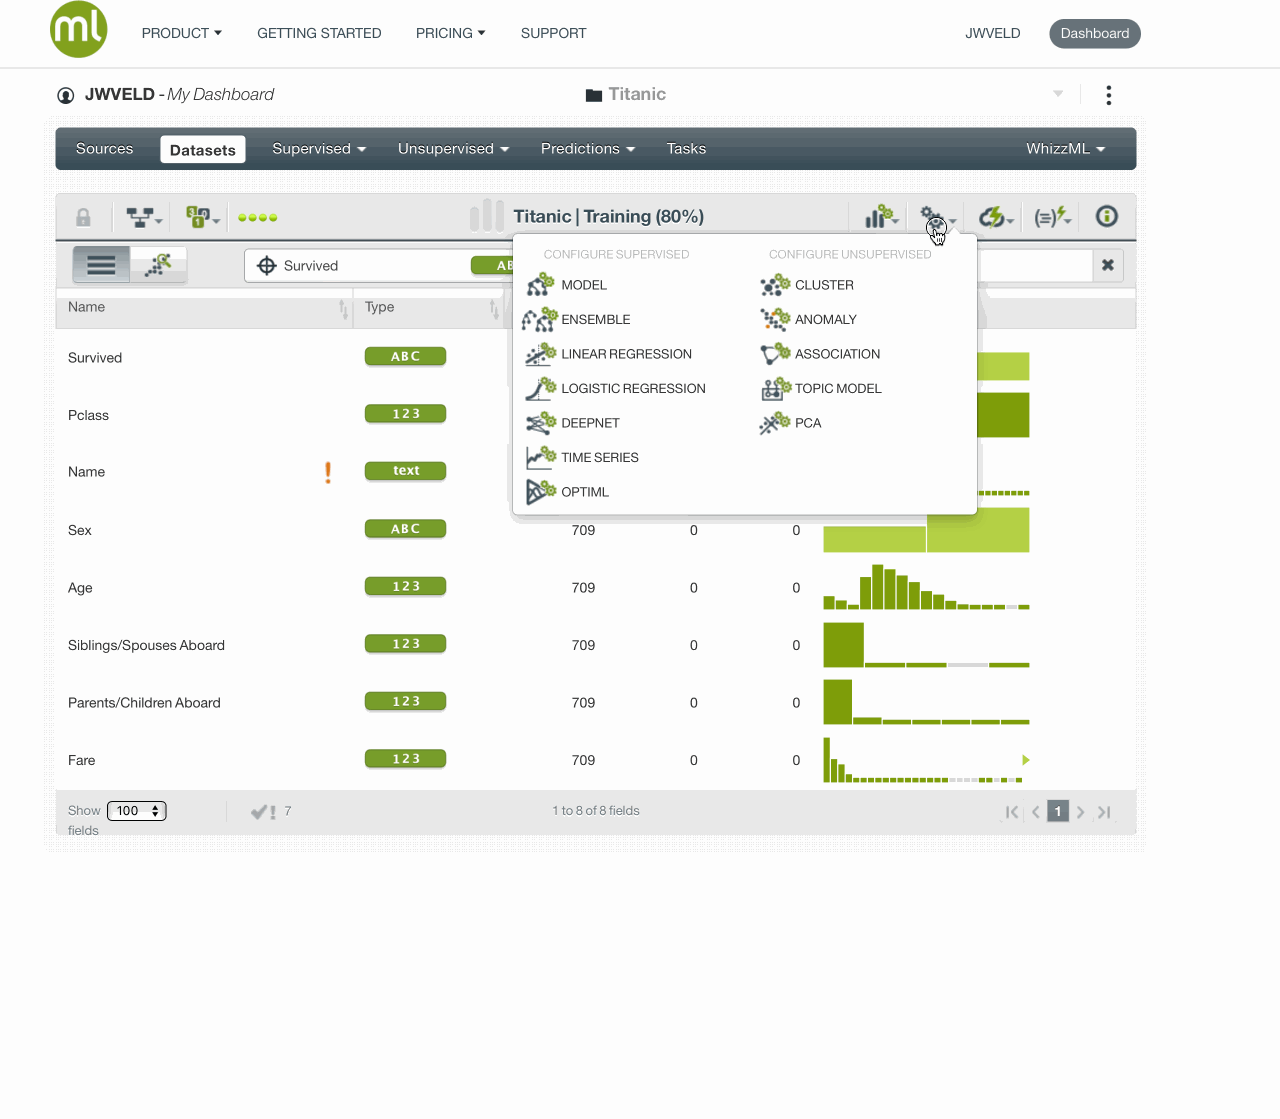This screenshot has width=1280, height=1119.
Task: Select the Sources tab
Action: point(104,149)
